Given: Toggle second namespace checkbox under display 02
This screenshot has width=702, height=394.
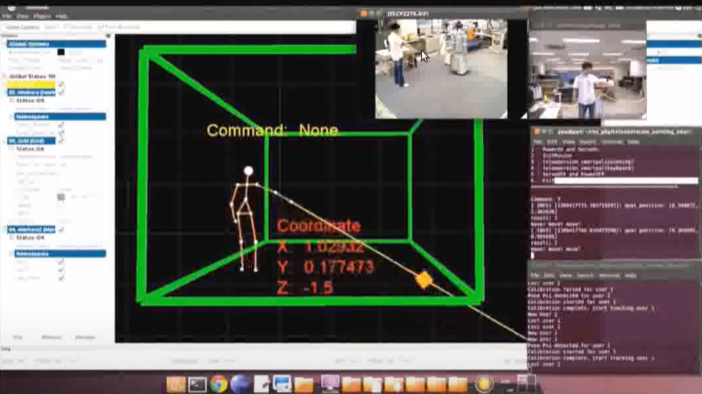Looking at the screenshot, I should click(61, 133).
